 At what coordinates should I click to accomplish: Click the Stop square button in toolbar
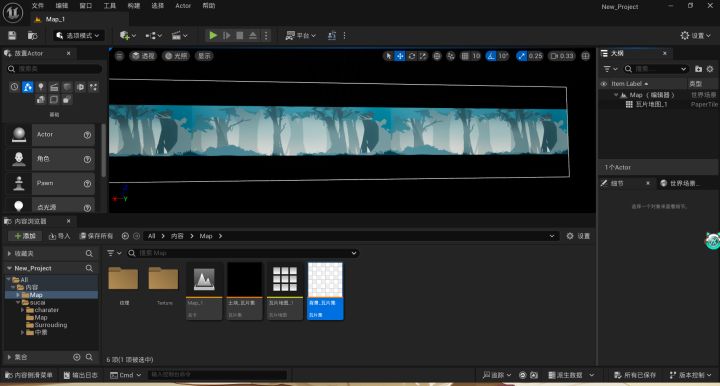click(239, 35)
